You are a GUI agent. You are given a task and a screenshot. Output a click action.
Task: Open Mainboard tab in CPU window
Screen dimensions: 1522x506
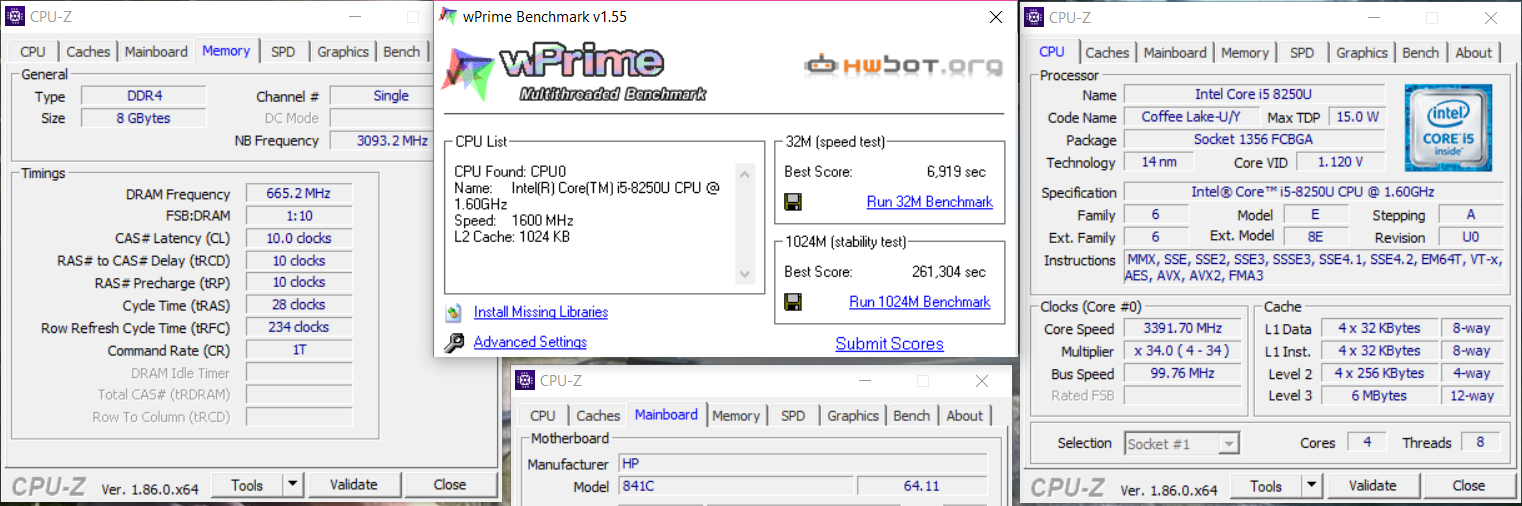pos(1175,53)
